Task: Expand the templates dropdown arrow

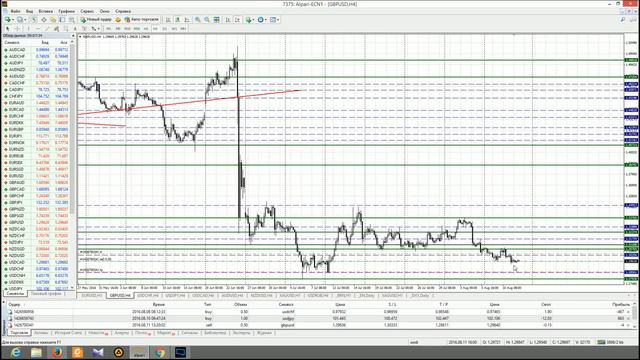Action: point(278,20)
